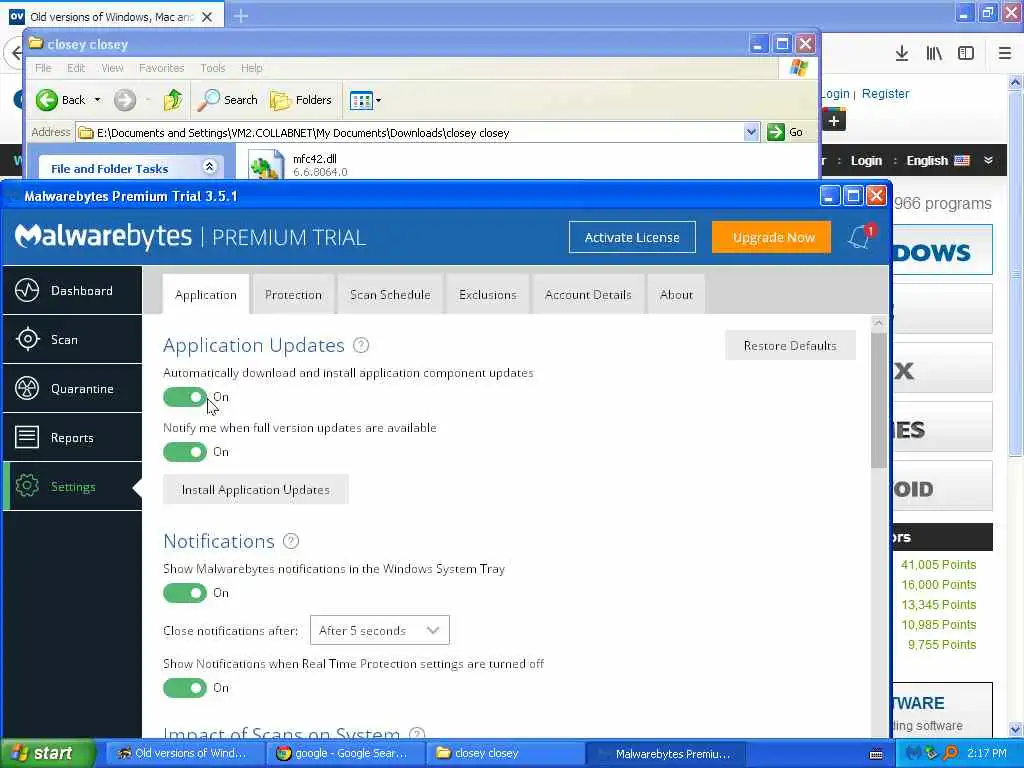1024x768 pixels.
Task: Go Forward in the Explorer window
Action: pos(125,100)
